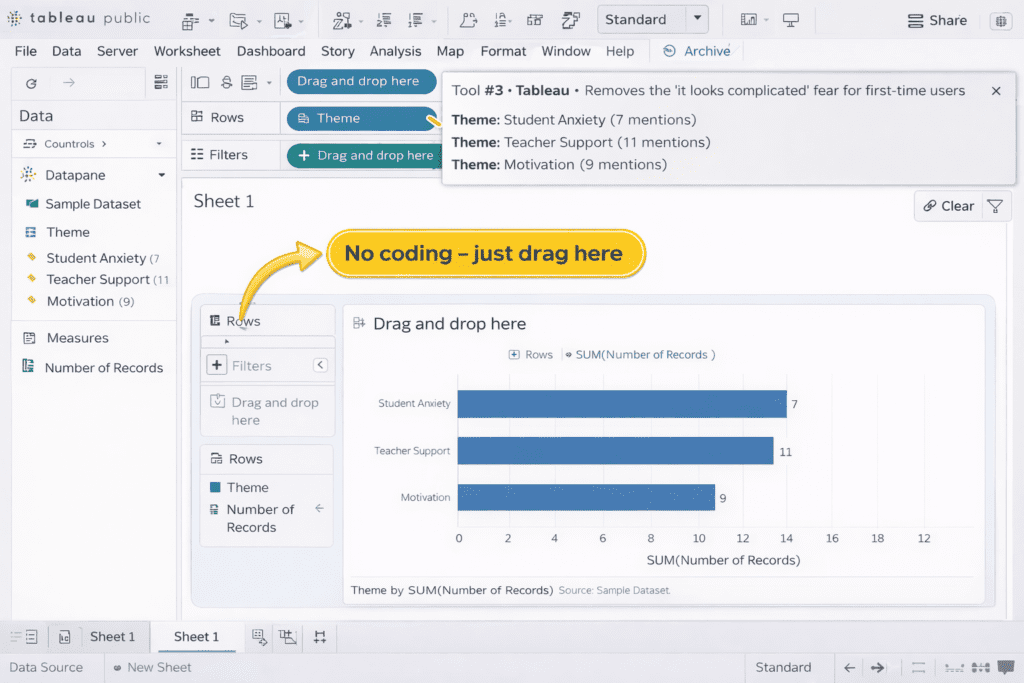1024x683 pixels.
Task: Click the filter funnel icon beside Clear
Action: [x=995, y=206]
